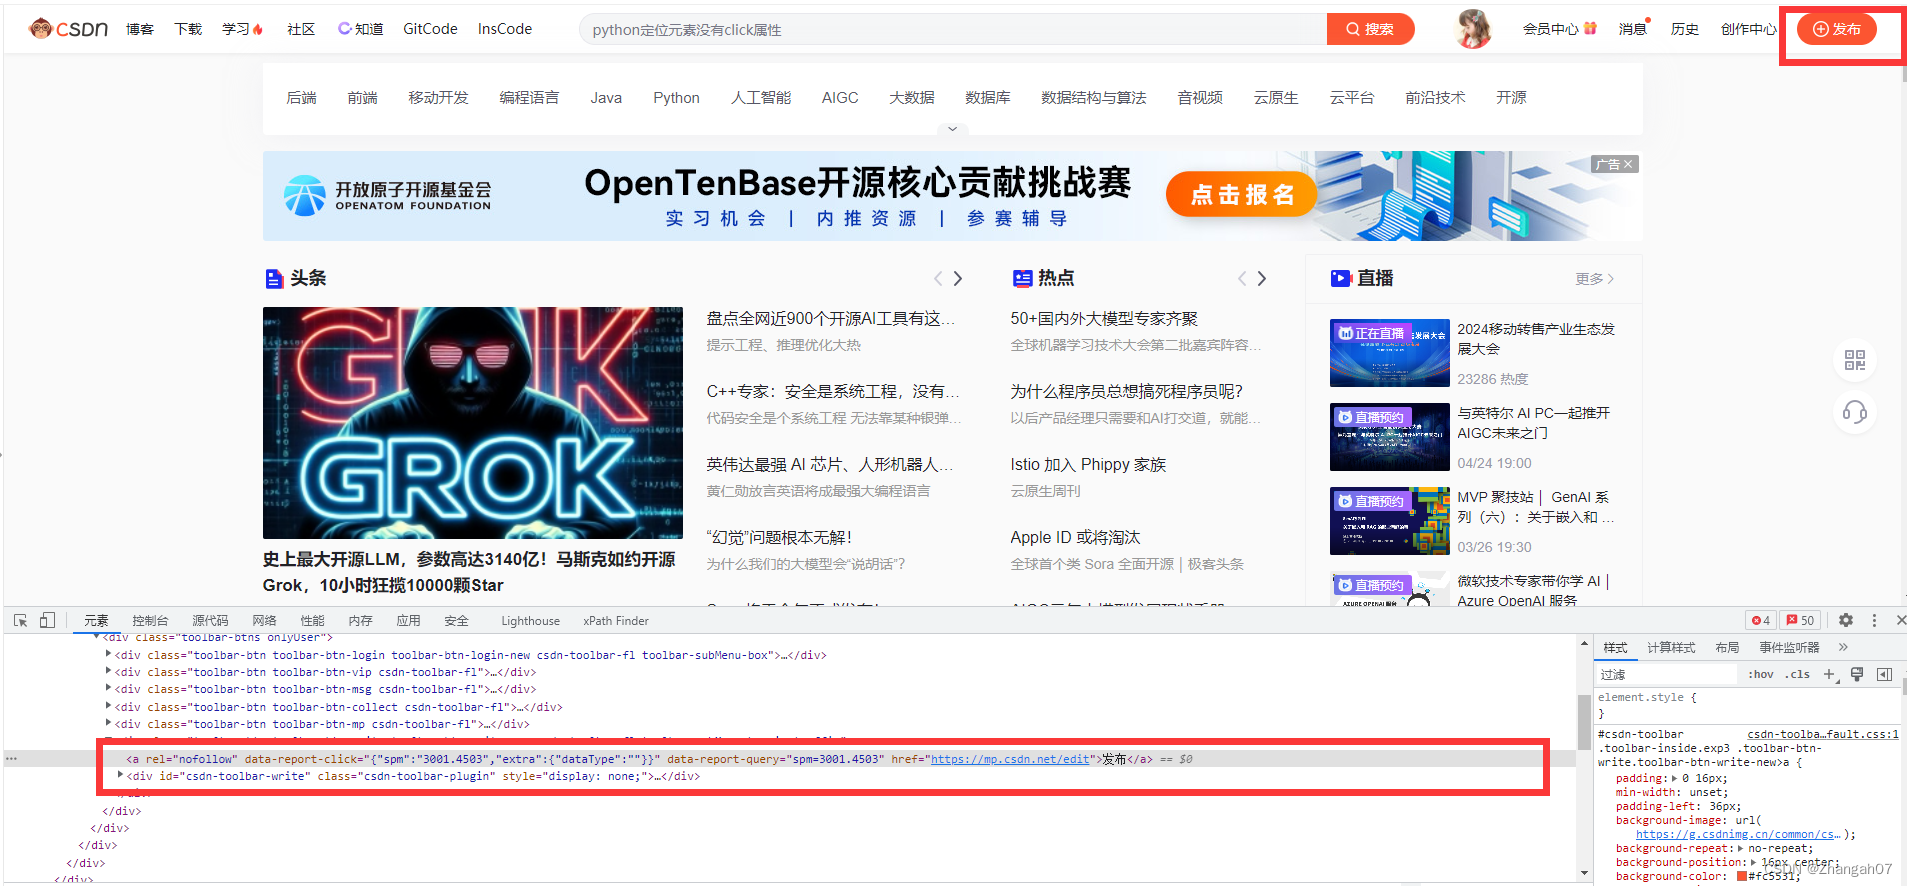Select the 开源 category
Image resolution: width=1907 pixels, height=886 pixels.
point(1511,97)
